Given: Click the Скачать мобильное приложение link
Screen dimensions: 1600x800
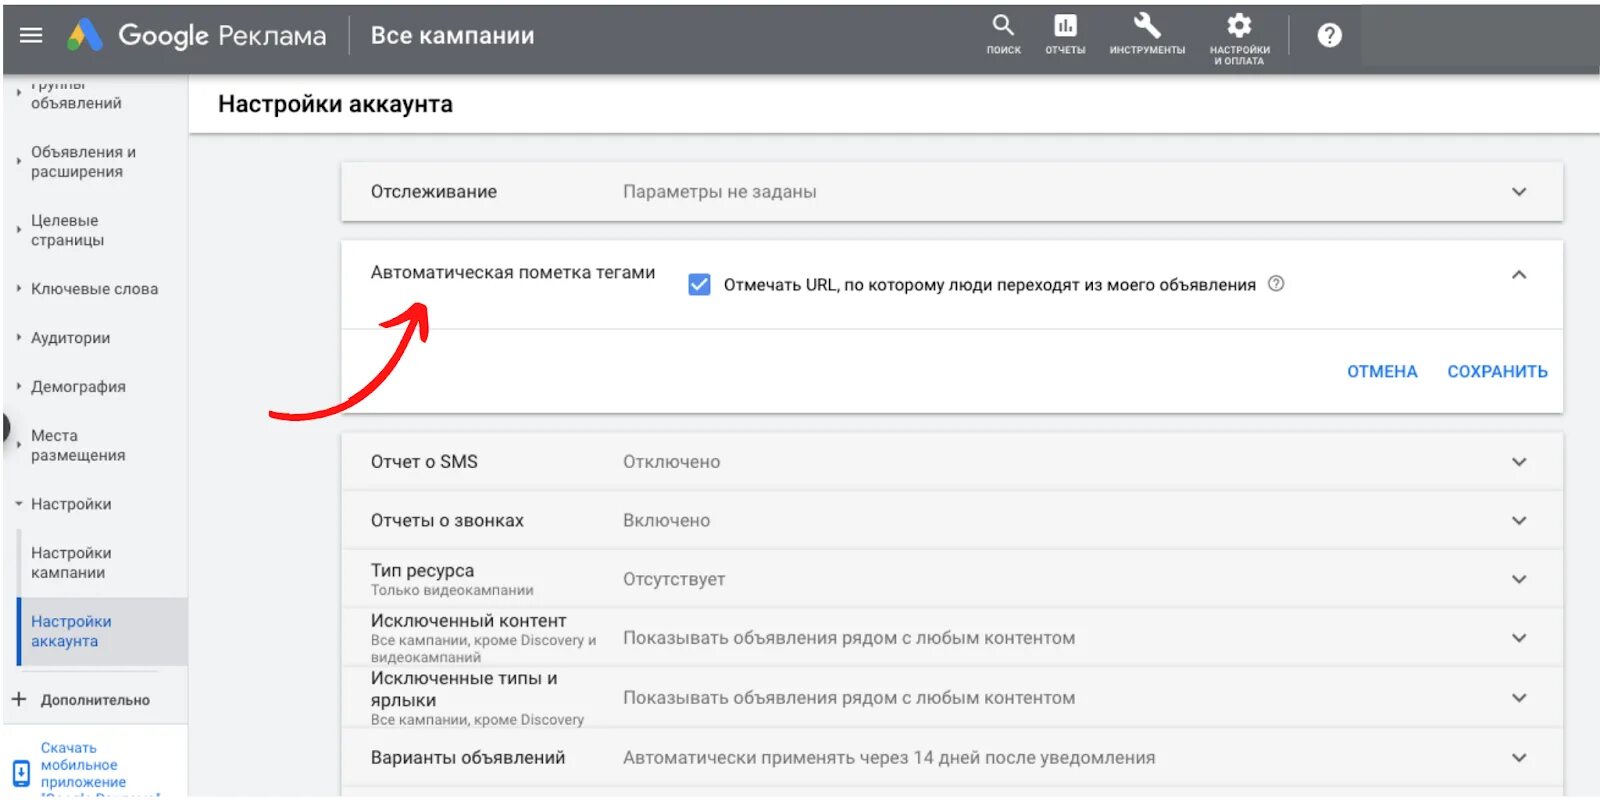Looking at the screenshot, I should tap(83, 765).
